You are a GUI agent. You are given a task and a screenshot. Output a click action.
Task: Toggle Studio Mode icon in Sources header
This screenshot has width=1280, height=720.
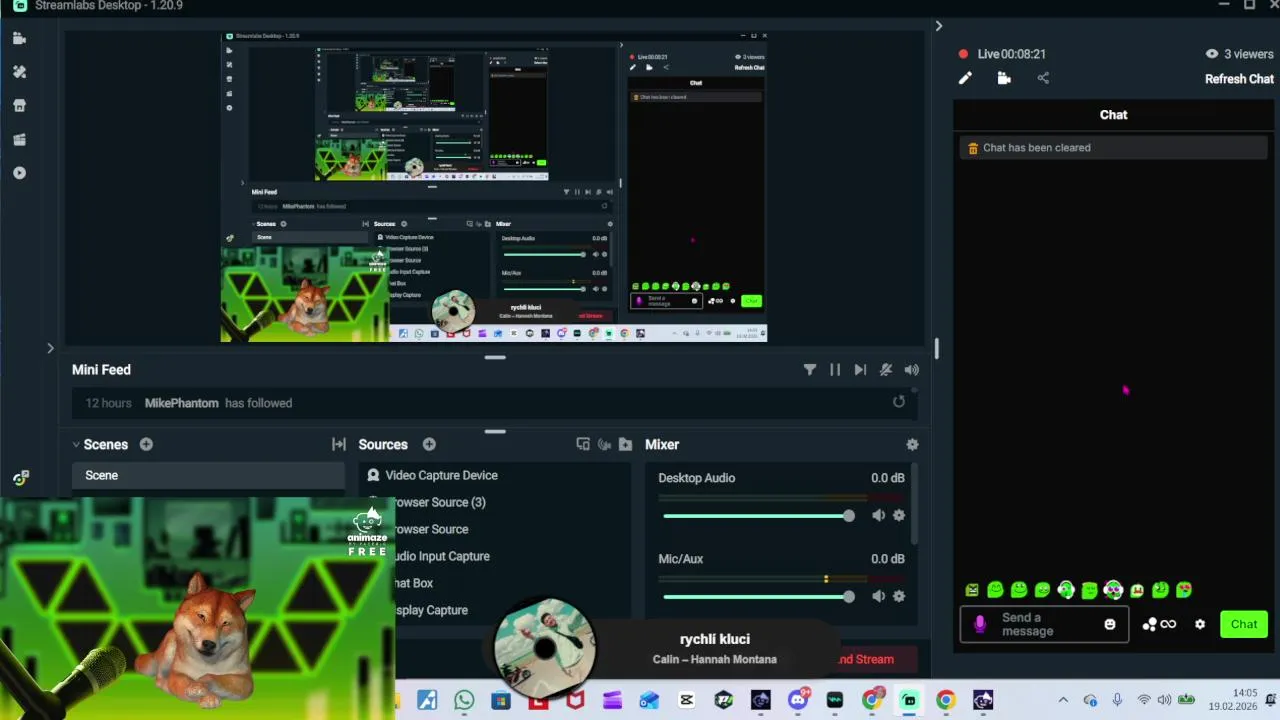point(583,444)
